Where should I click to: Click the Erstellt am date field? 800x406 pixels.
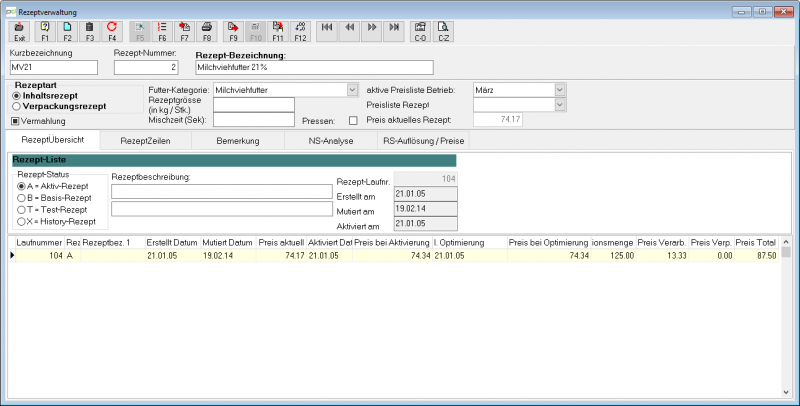[426, 194]
